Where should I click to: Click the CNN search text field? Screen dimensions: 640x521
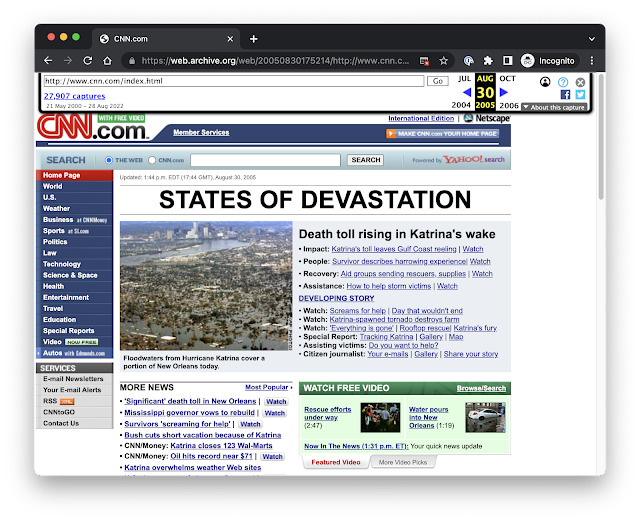click(265, 160)
